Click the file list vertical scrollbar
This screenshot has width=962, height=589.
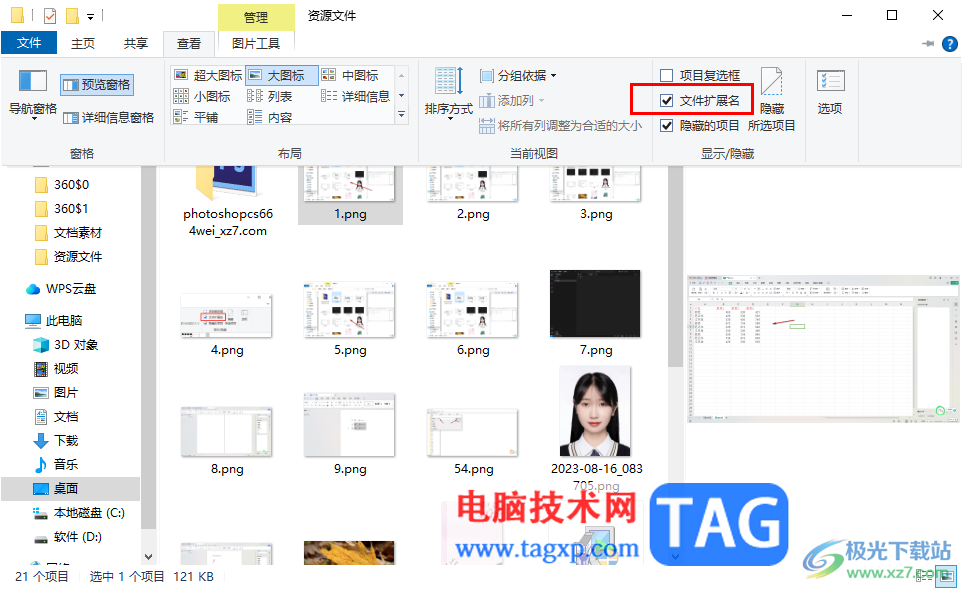point(675,266)
